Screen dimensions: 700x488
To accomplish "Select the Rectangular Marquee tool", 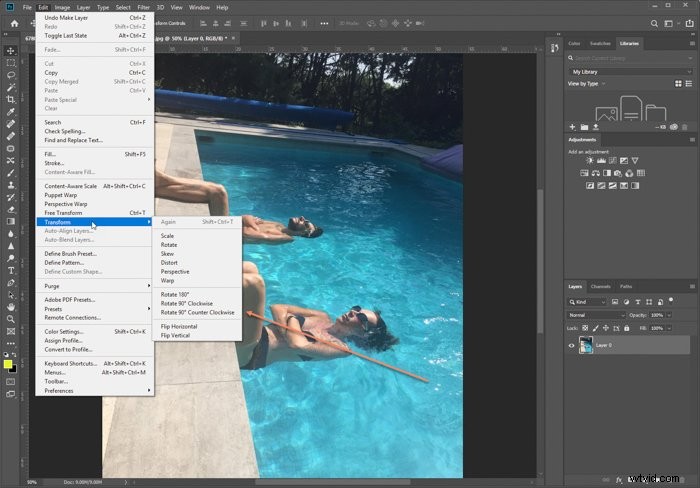I will coord(11,63).
